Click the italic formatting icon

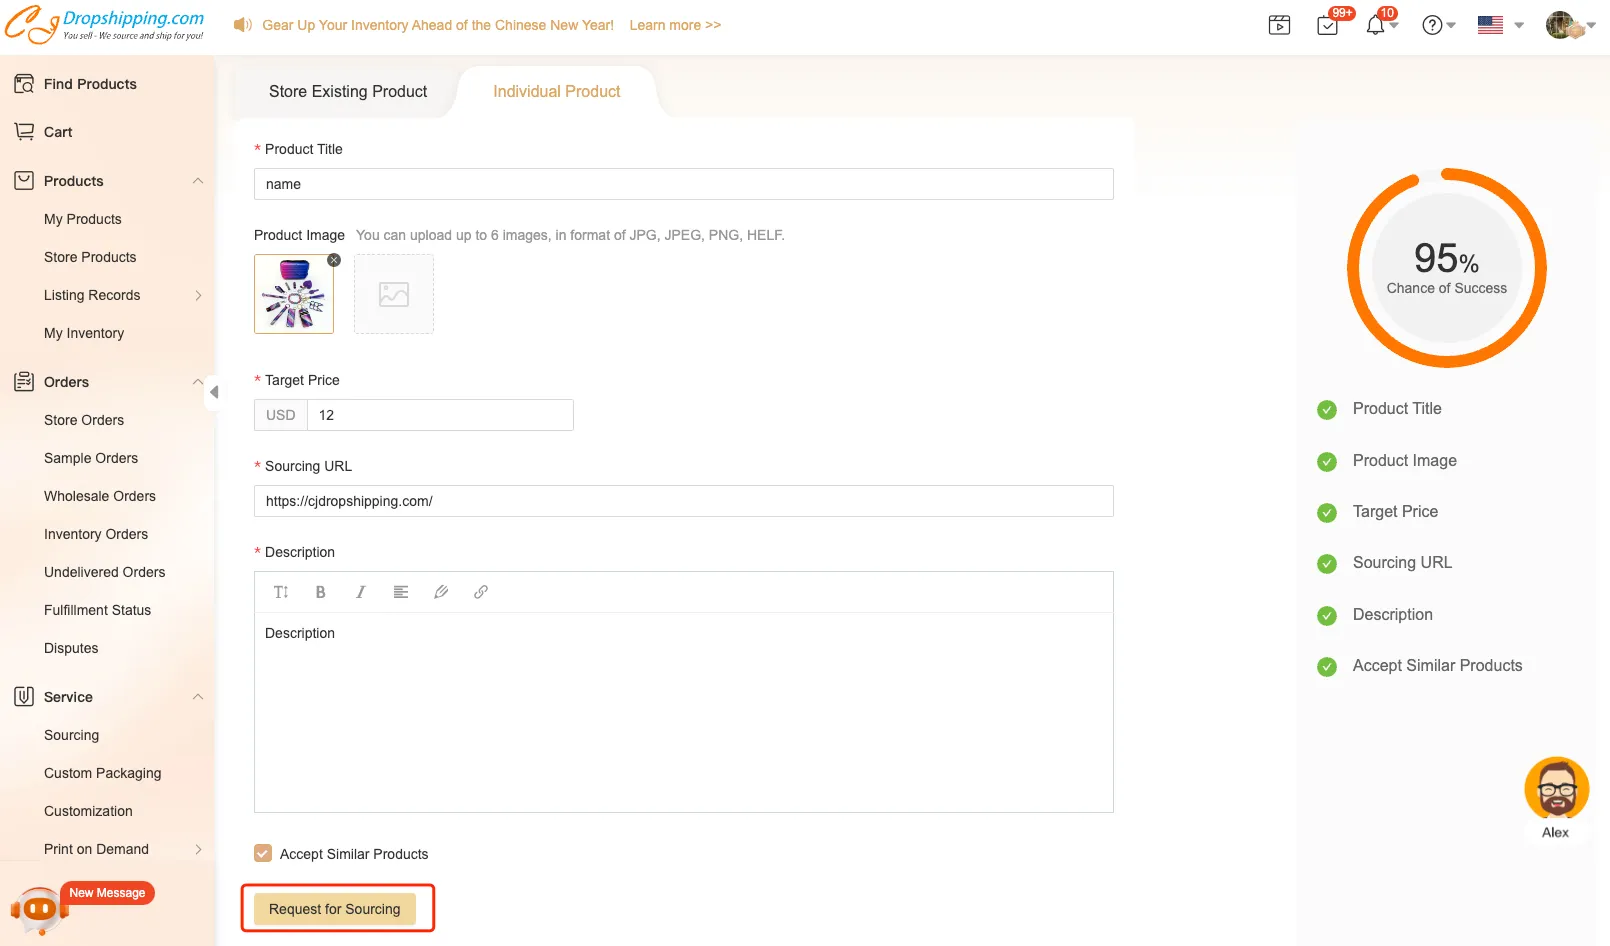[360, 592]
